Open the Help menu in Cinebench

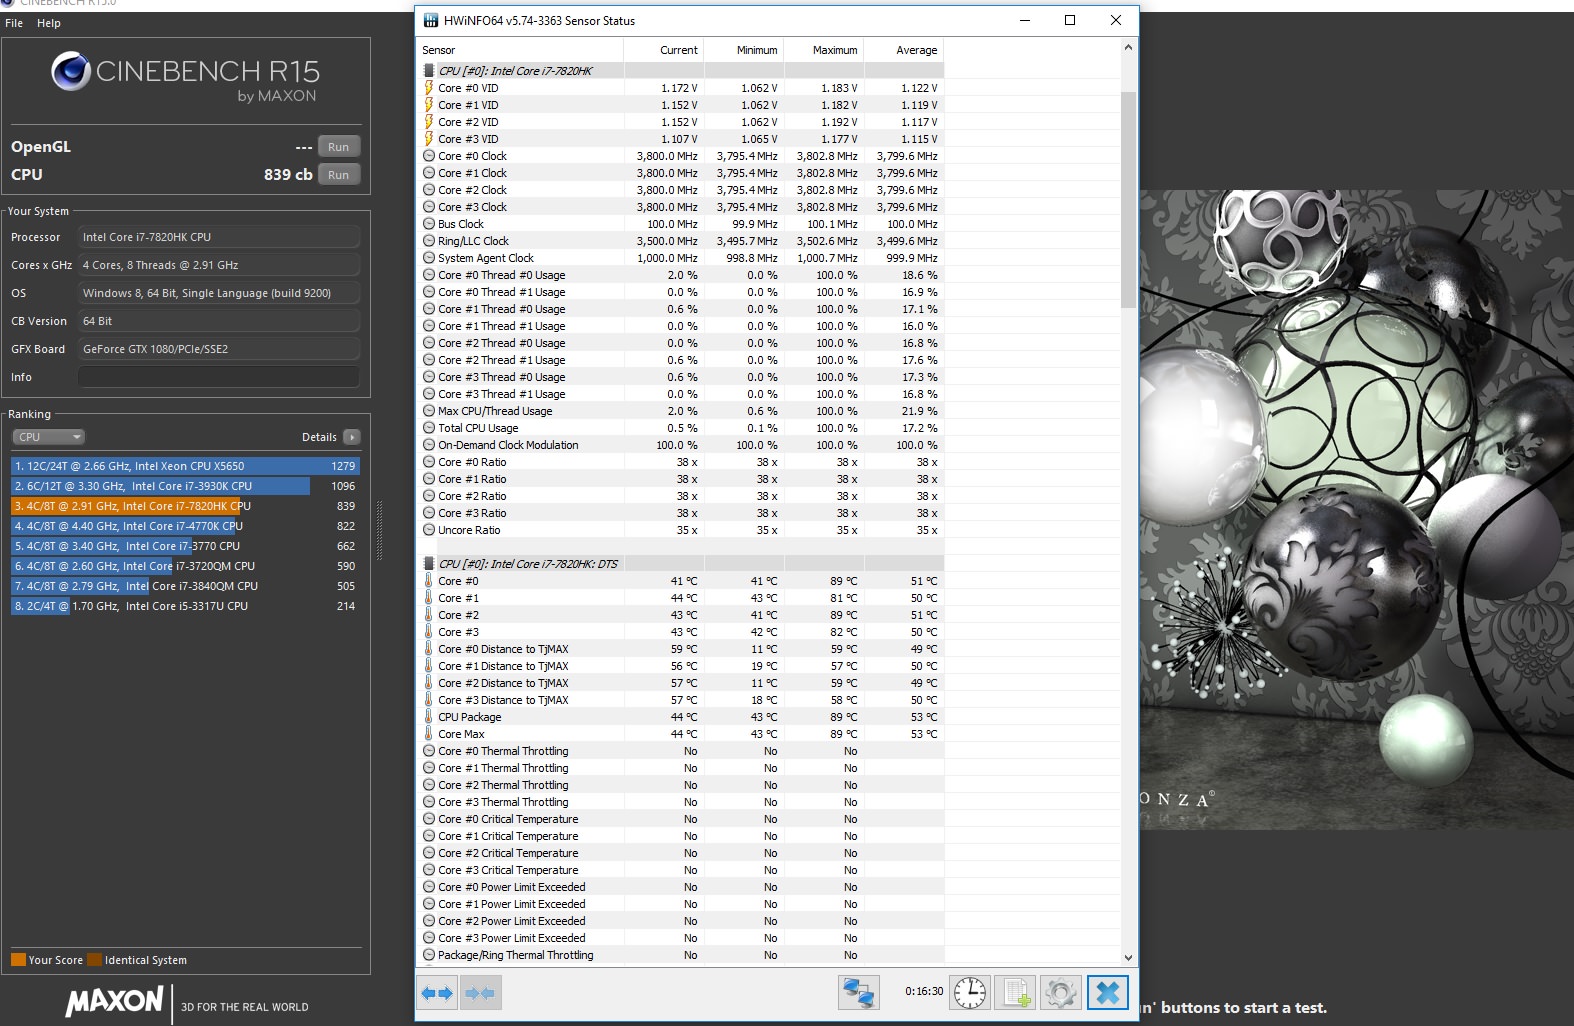49,23
